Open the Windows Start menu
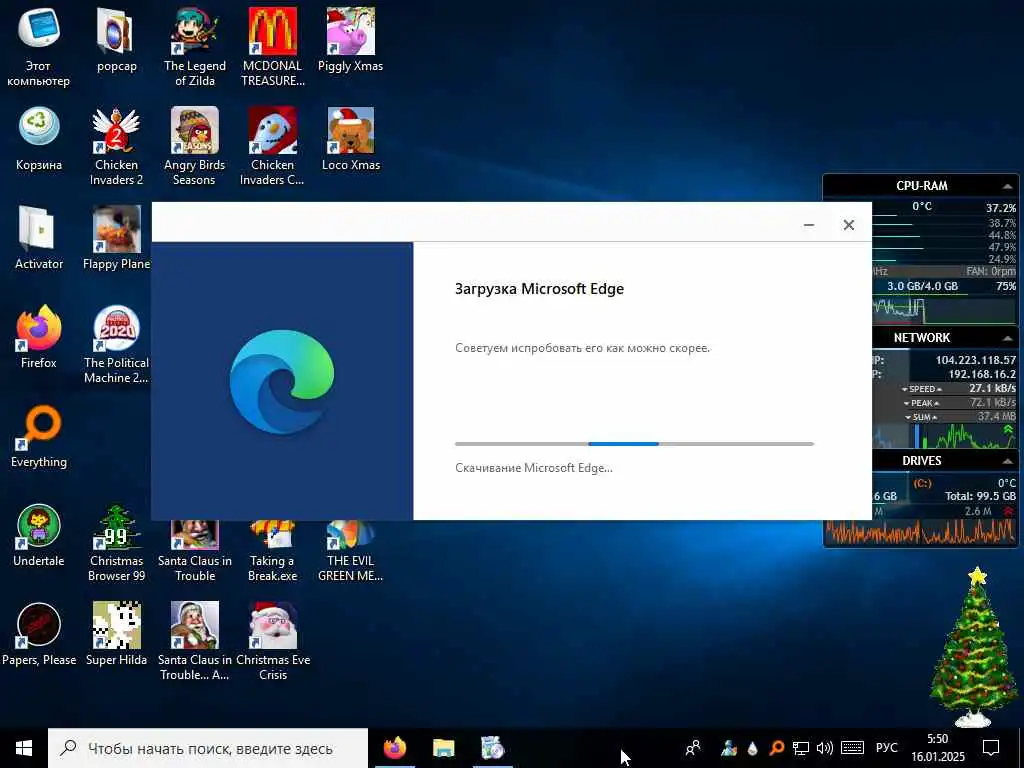 [24, 748]
